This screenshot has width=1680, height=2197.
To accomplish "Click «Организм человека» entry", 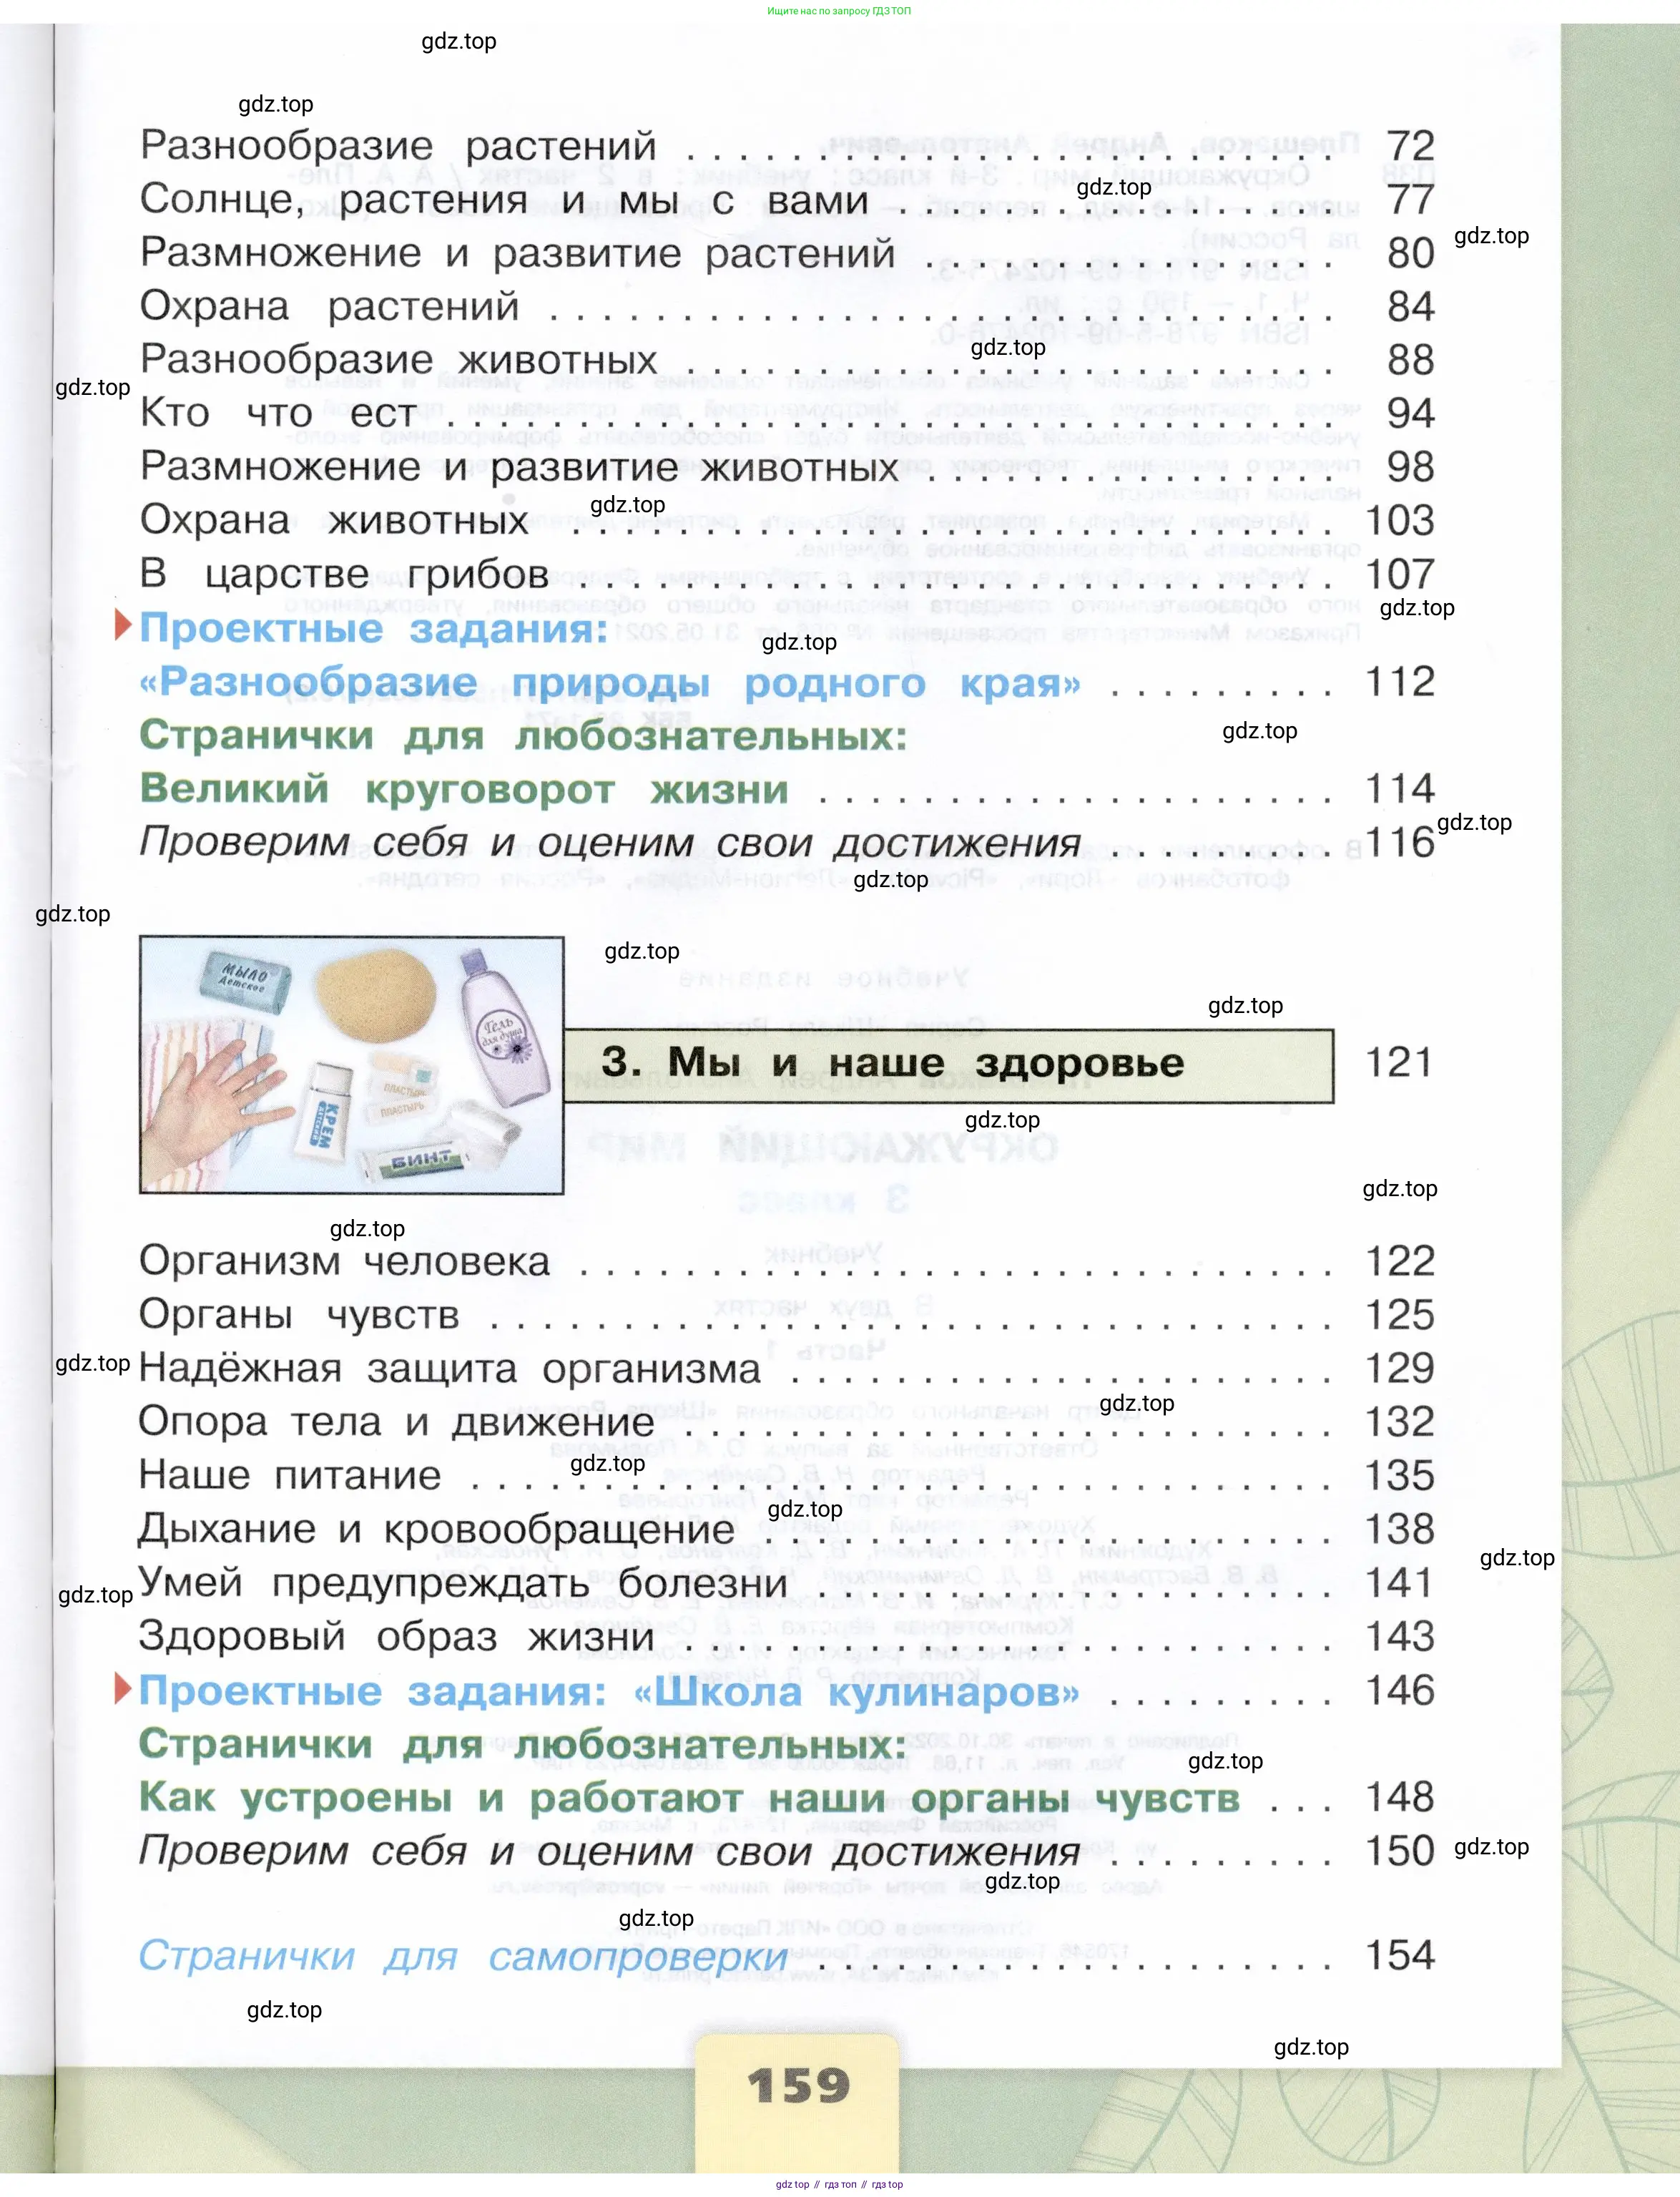I will click(x=344, y=1261).
